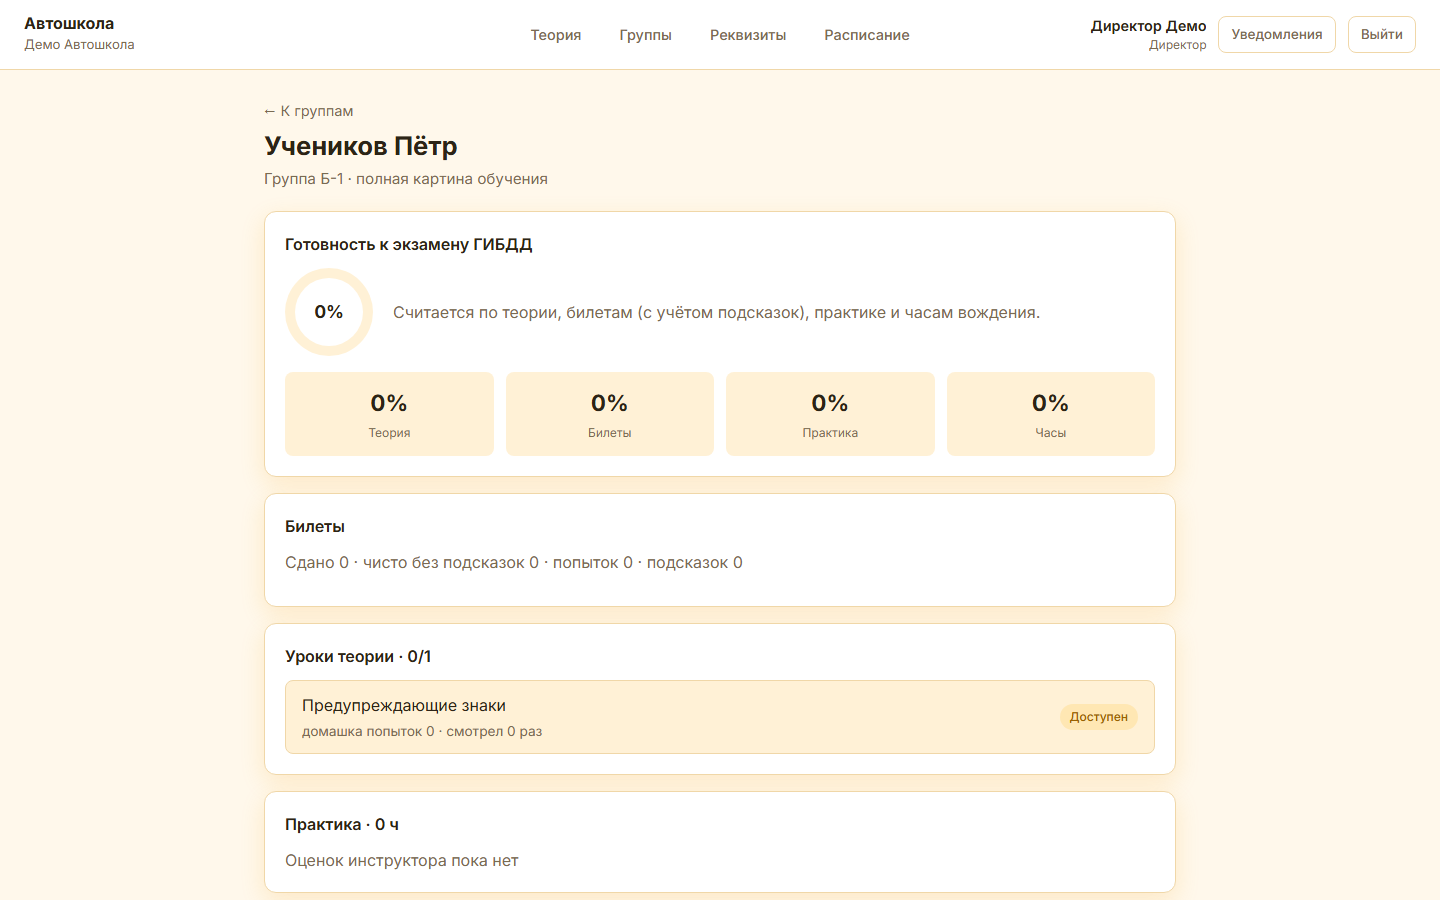Screen dimensions: 1440x900
Task: Click the Директор Демо user name
Action: (x=1148, y=26)
